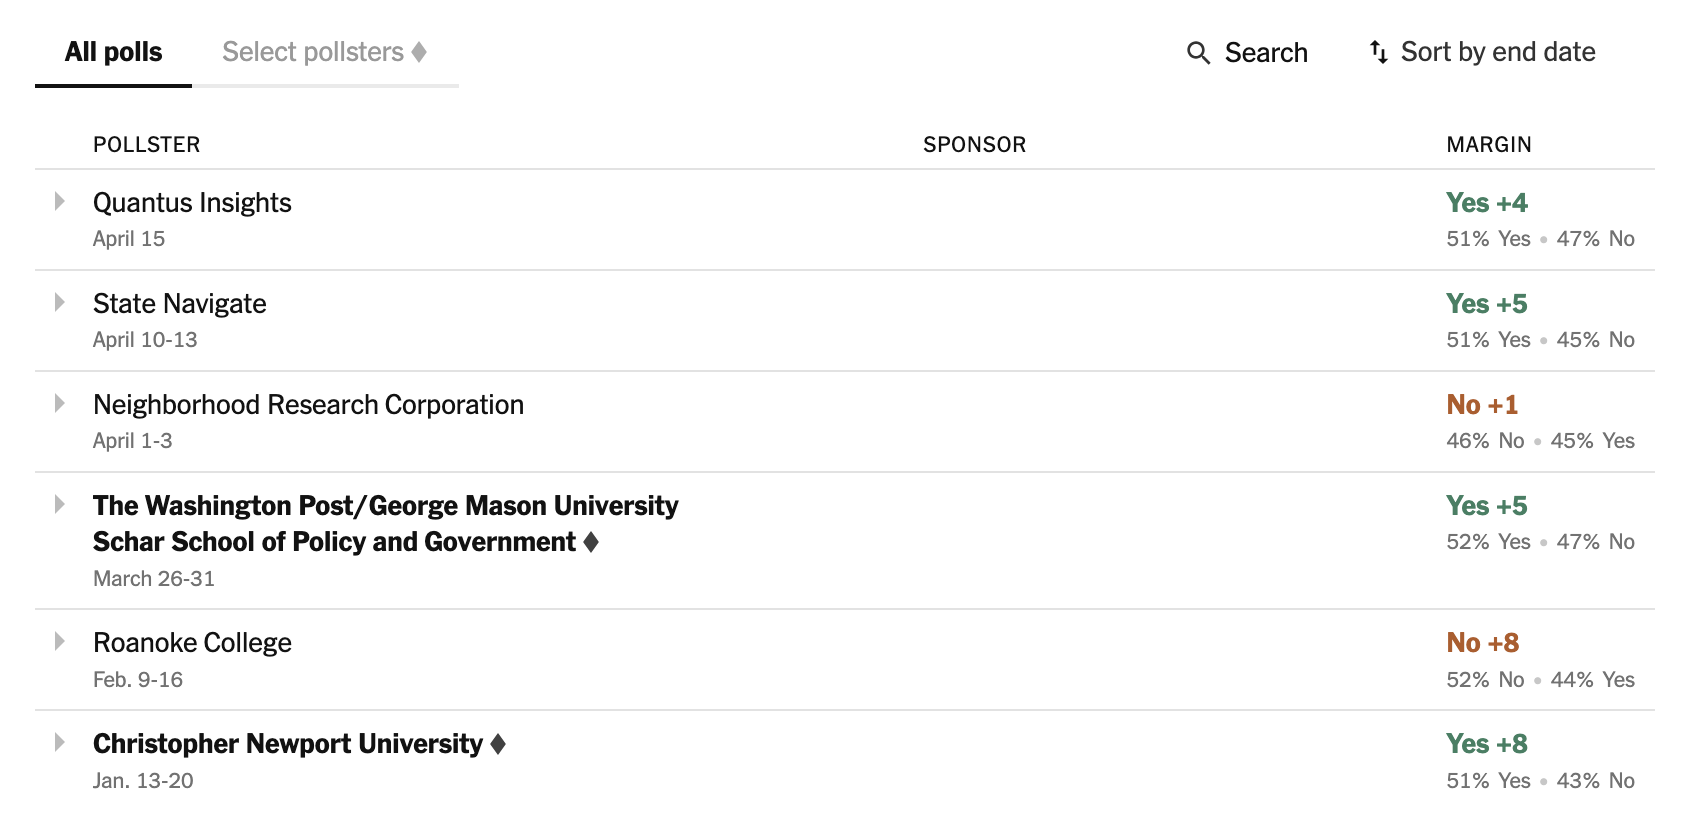Image resolution: width=1698 pixels, height=832 pixels.
Task: Open the Select pollsters tab
Action: [312, 52]
